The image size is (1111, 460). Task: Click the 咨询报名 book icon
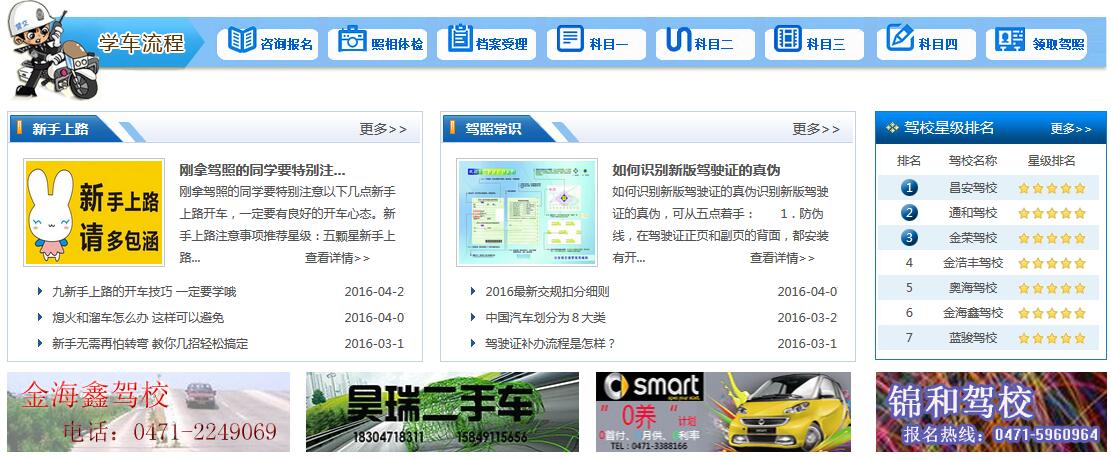click(x=242, y=42)
